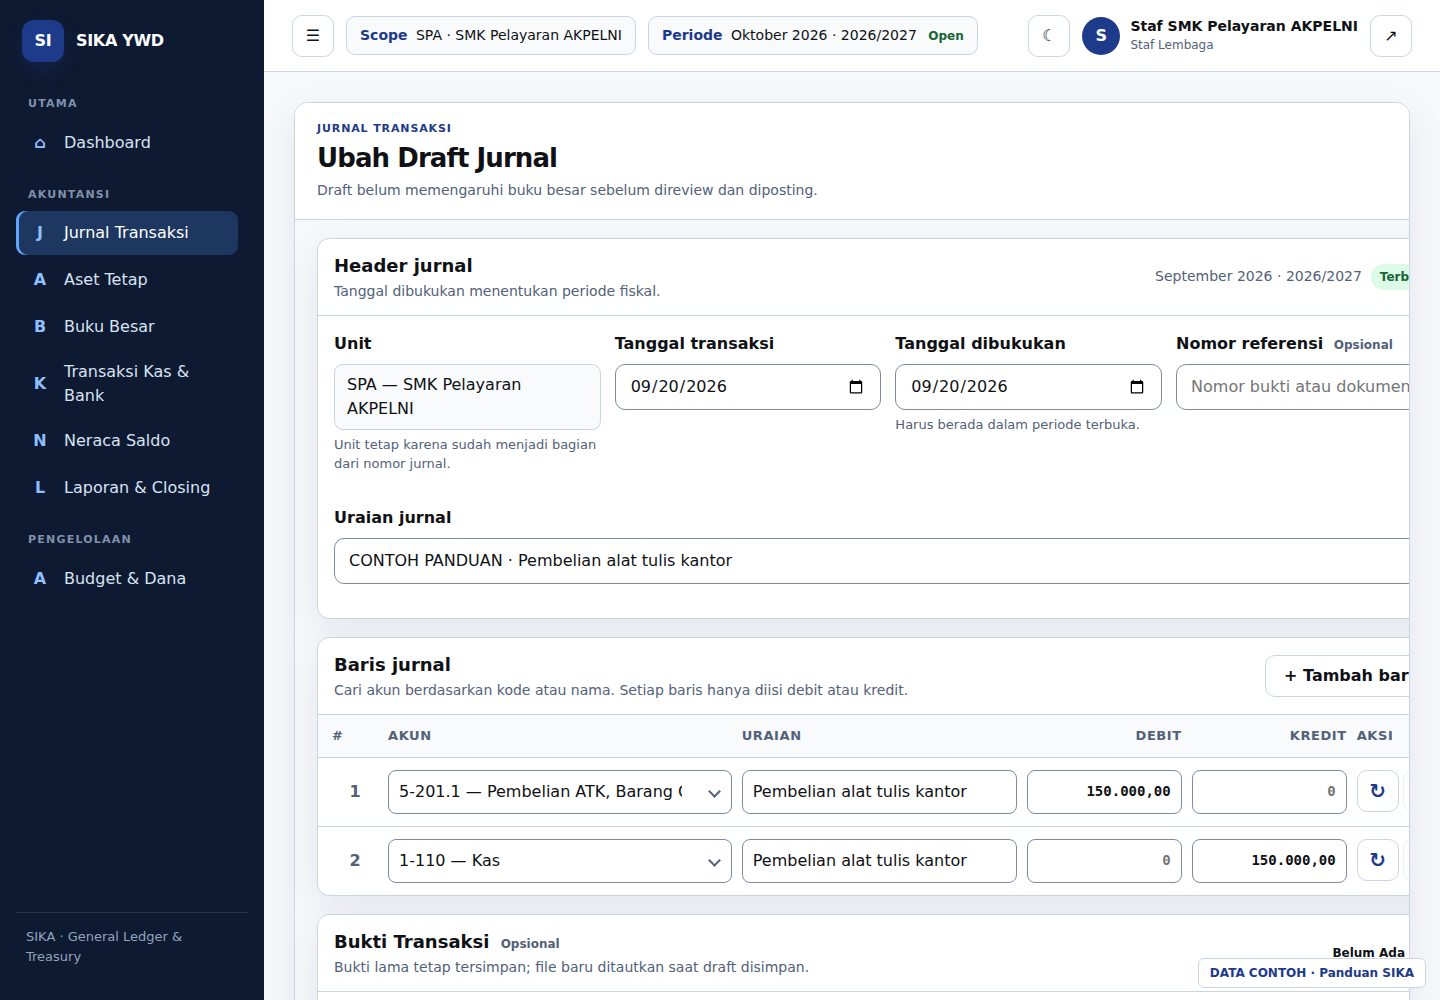Open the Dashboard menu
Viewport: 1440px width, 1000px height.
(127, 143)
